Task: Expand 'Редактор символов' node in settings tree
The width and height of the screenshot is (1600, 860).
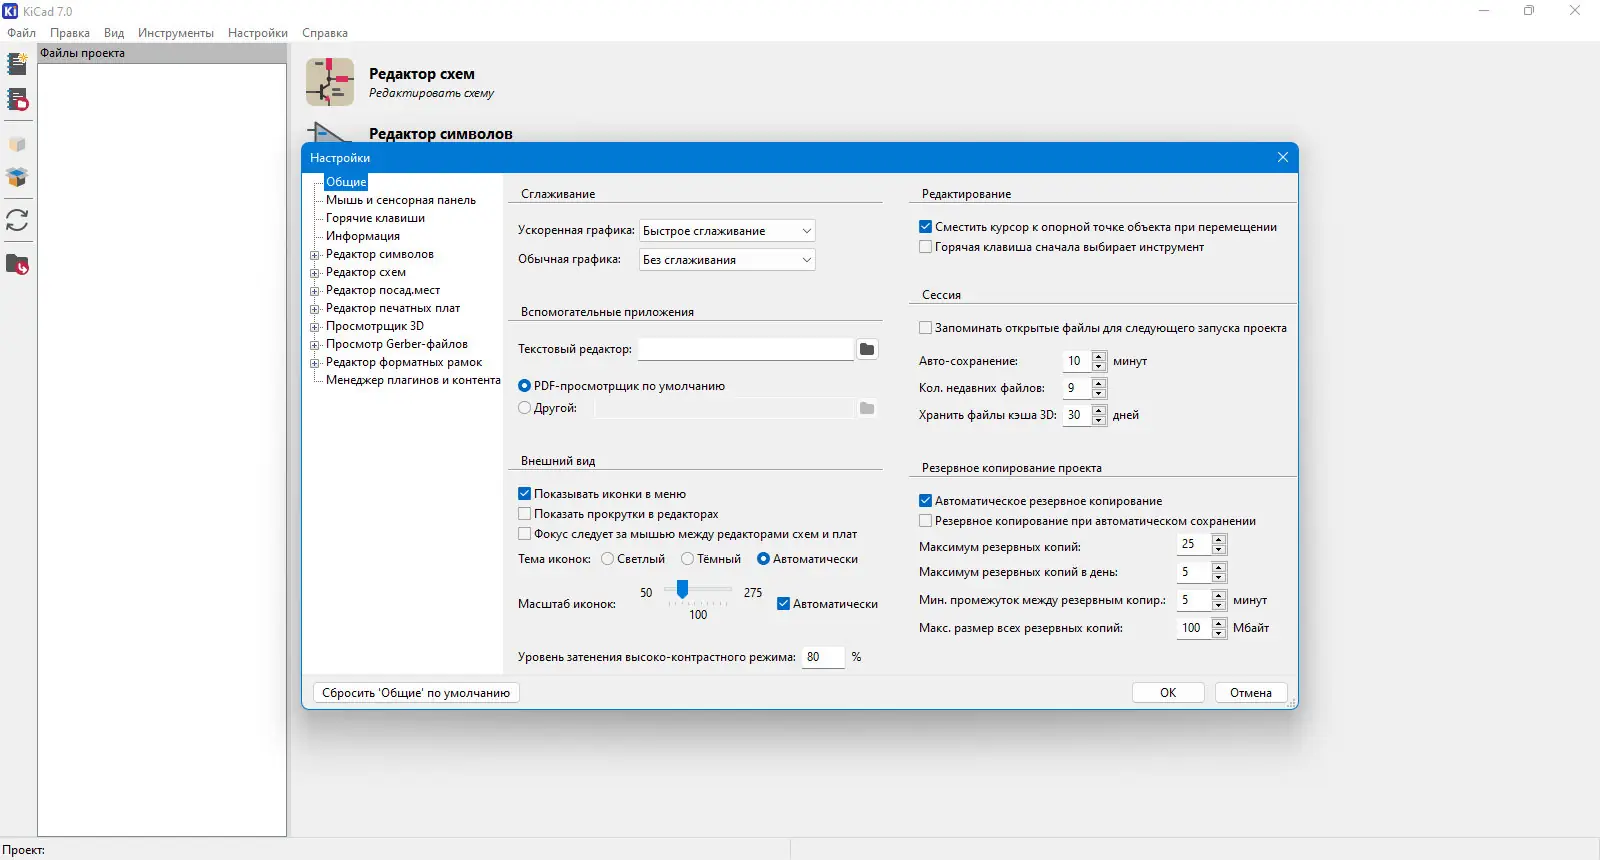Action: pyautogui.click(x=314, y=255)
